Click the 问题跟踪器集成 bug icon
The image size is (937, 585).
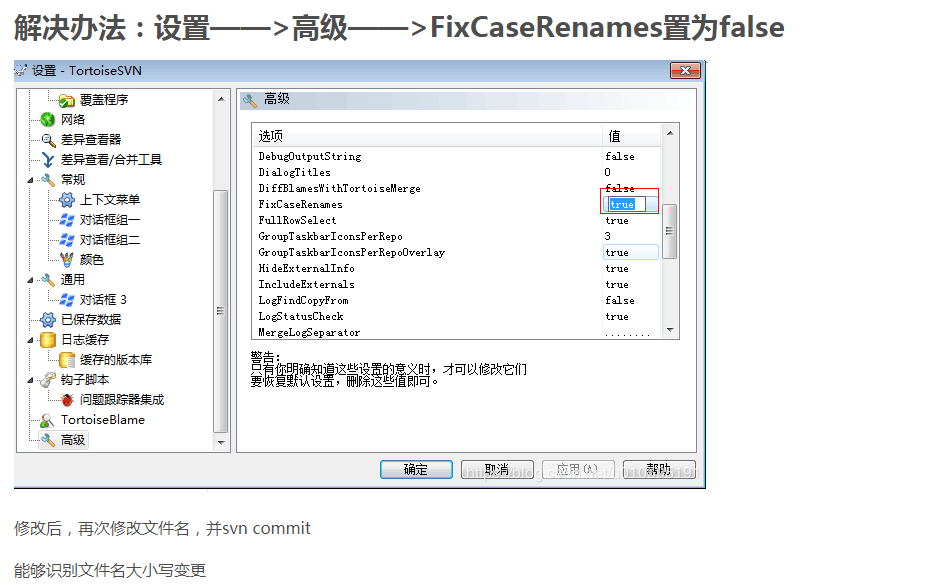pos(67,400)
